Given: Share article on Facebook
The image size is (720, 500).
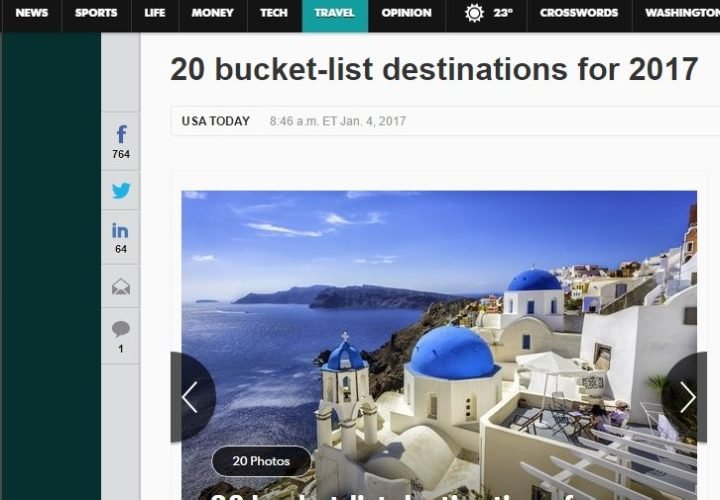Looking at the screenshot, I should click(121, 141).
